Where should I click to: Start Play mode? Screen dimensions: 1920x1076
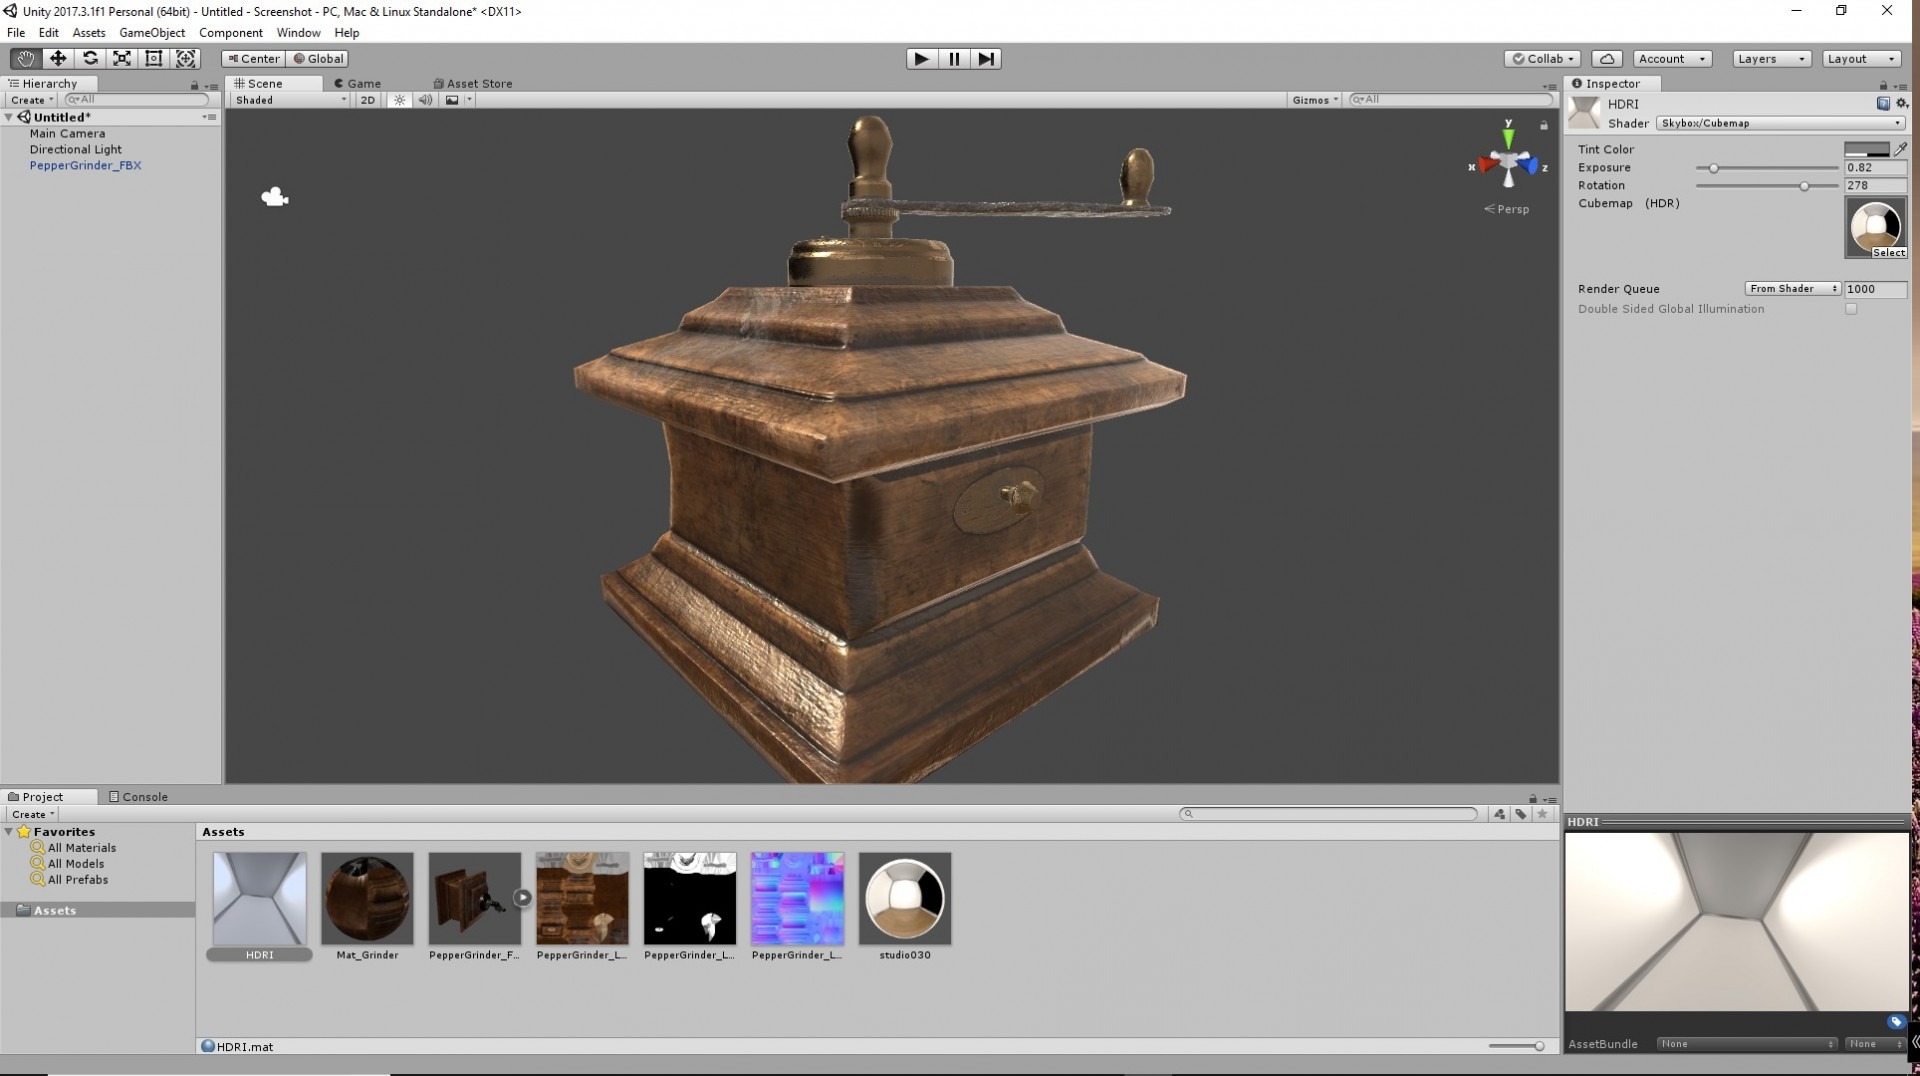(x=921, y=59)
